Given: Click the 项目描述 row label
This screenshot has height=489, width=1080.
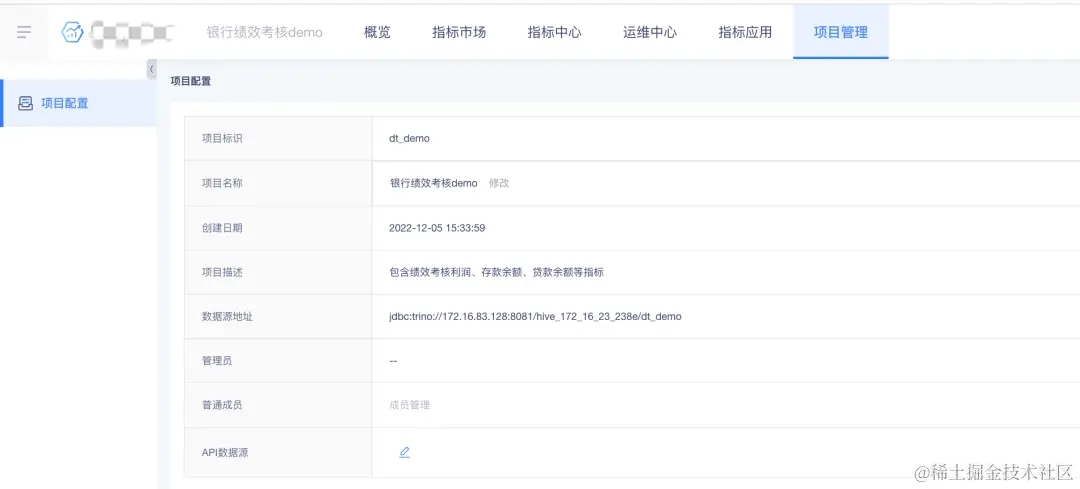Looking at the screenshot, I should pyautogui.click(x=222, y=272).
